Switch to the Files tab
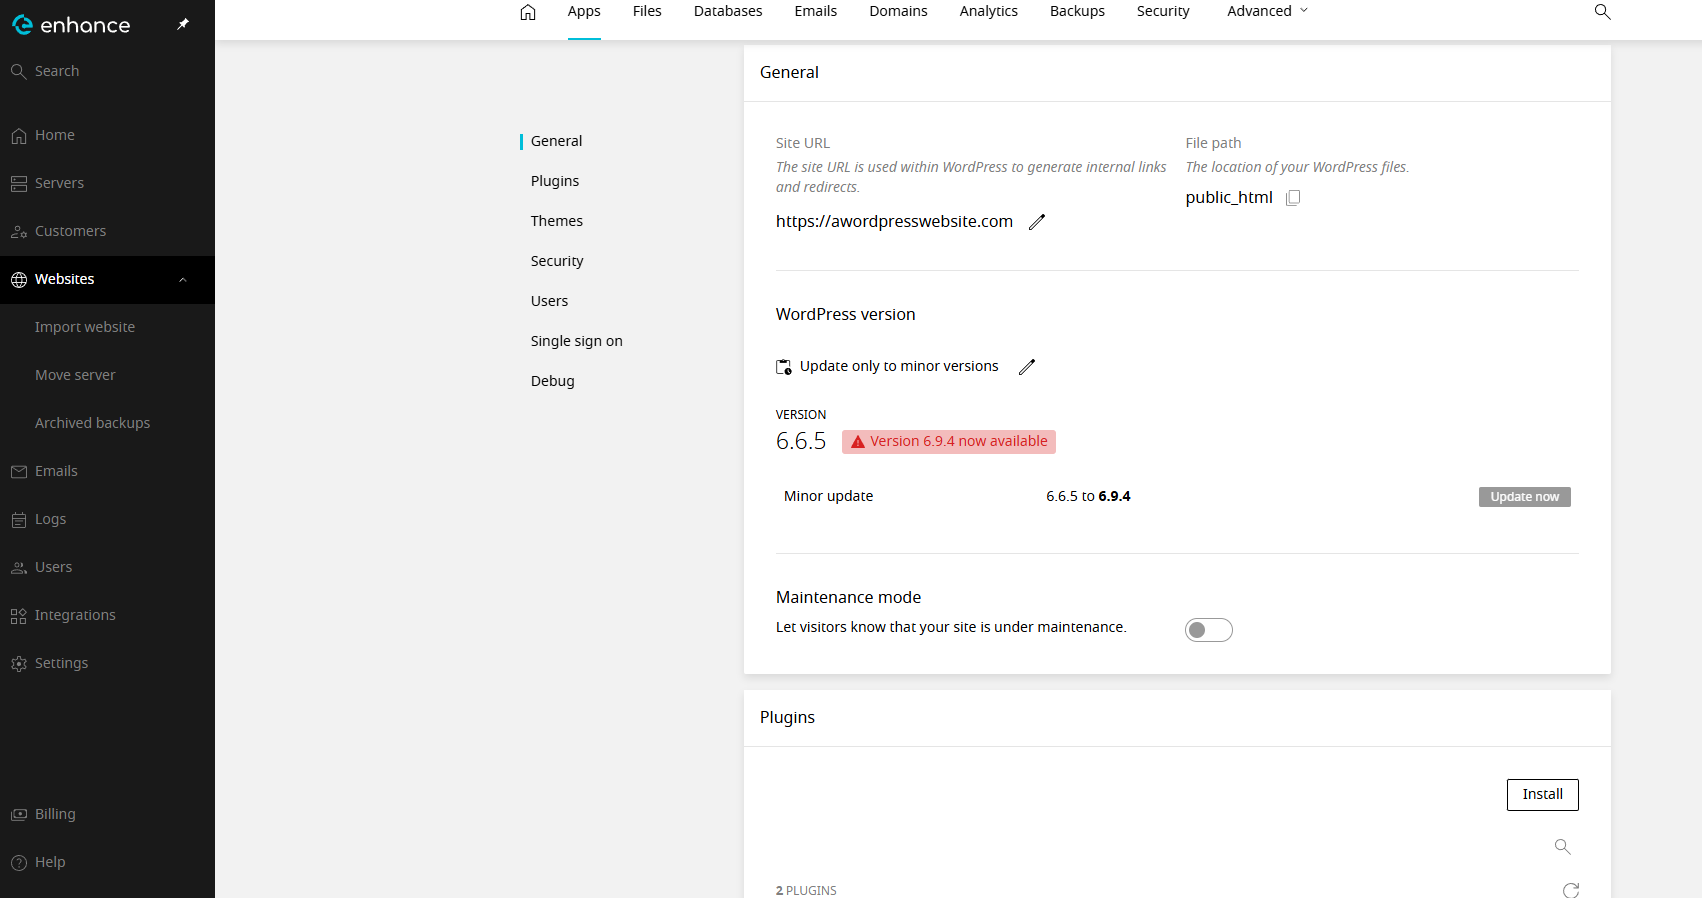 pos(647,11)
